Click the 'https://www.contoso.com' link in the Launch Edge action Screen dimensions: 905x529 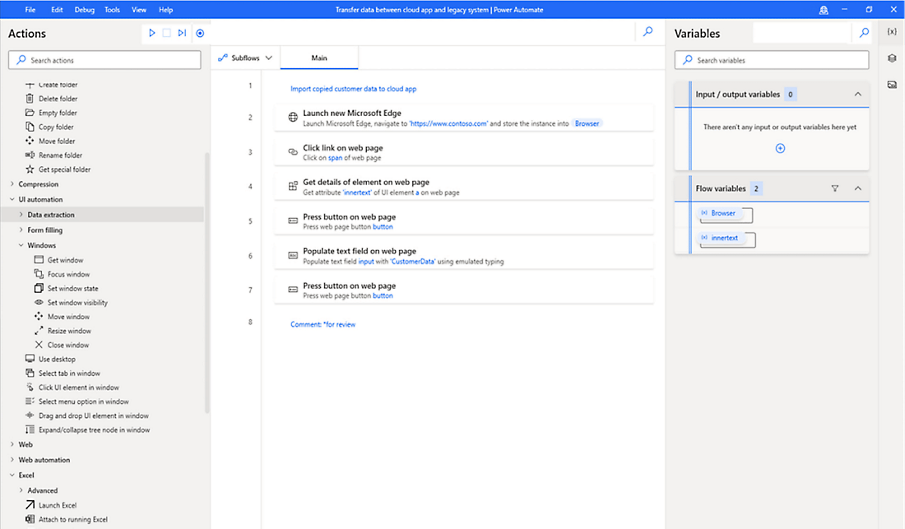point(447,123)
